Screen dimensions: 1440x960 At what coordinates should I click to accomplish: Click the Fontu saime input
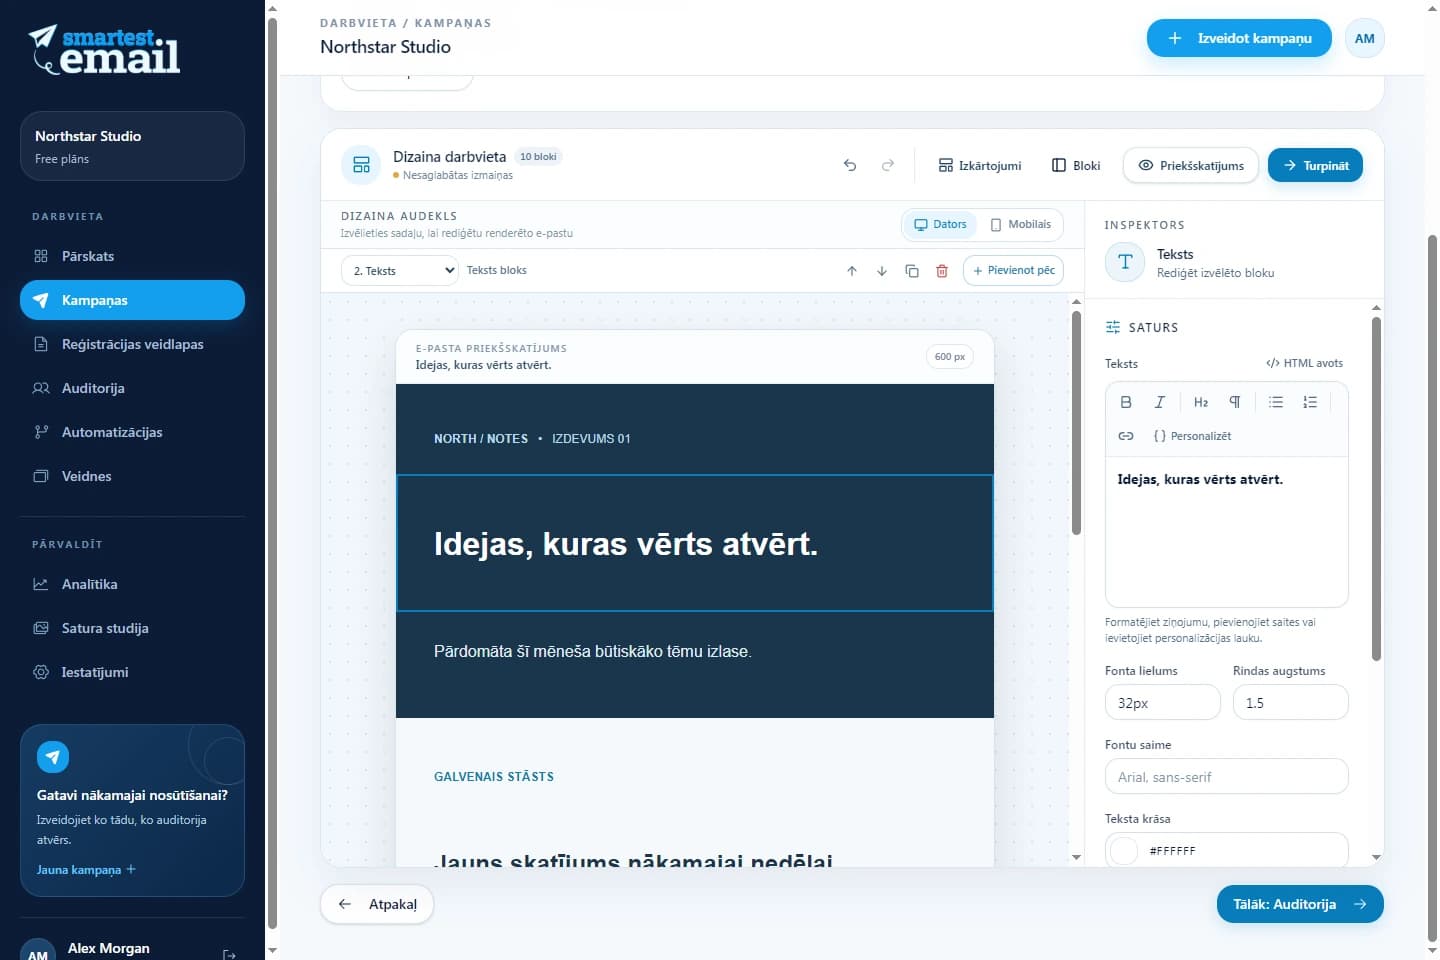coord(1227,777)
